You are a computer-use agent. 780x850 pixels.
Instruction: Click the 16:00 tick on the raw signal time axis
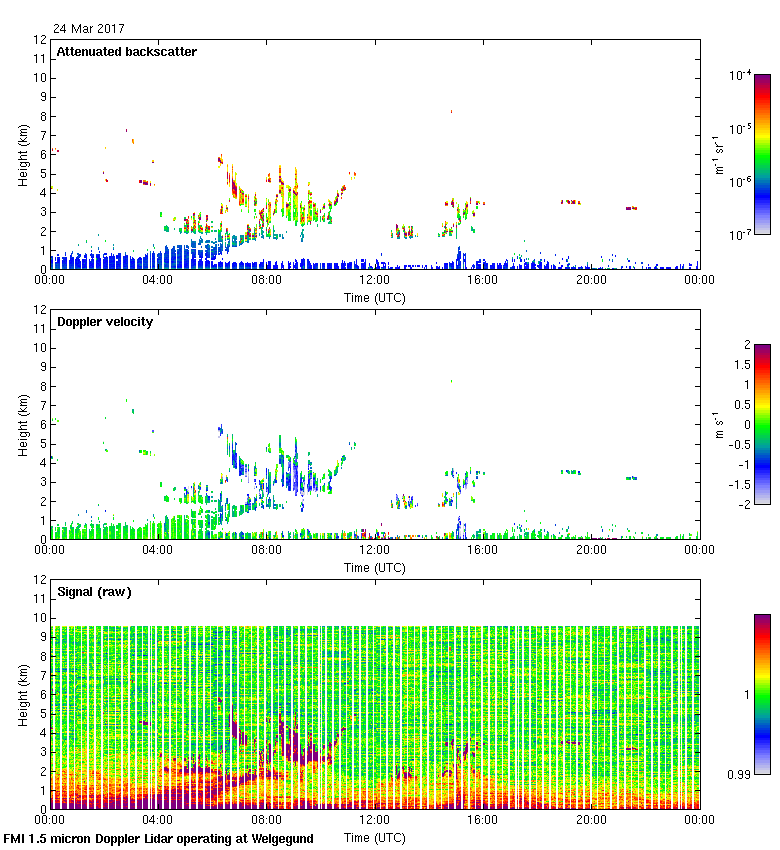tap(482, 821)
